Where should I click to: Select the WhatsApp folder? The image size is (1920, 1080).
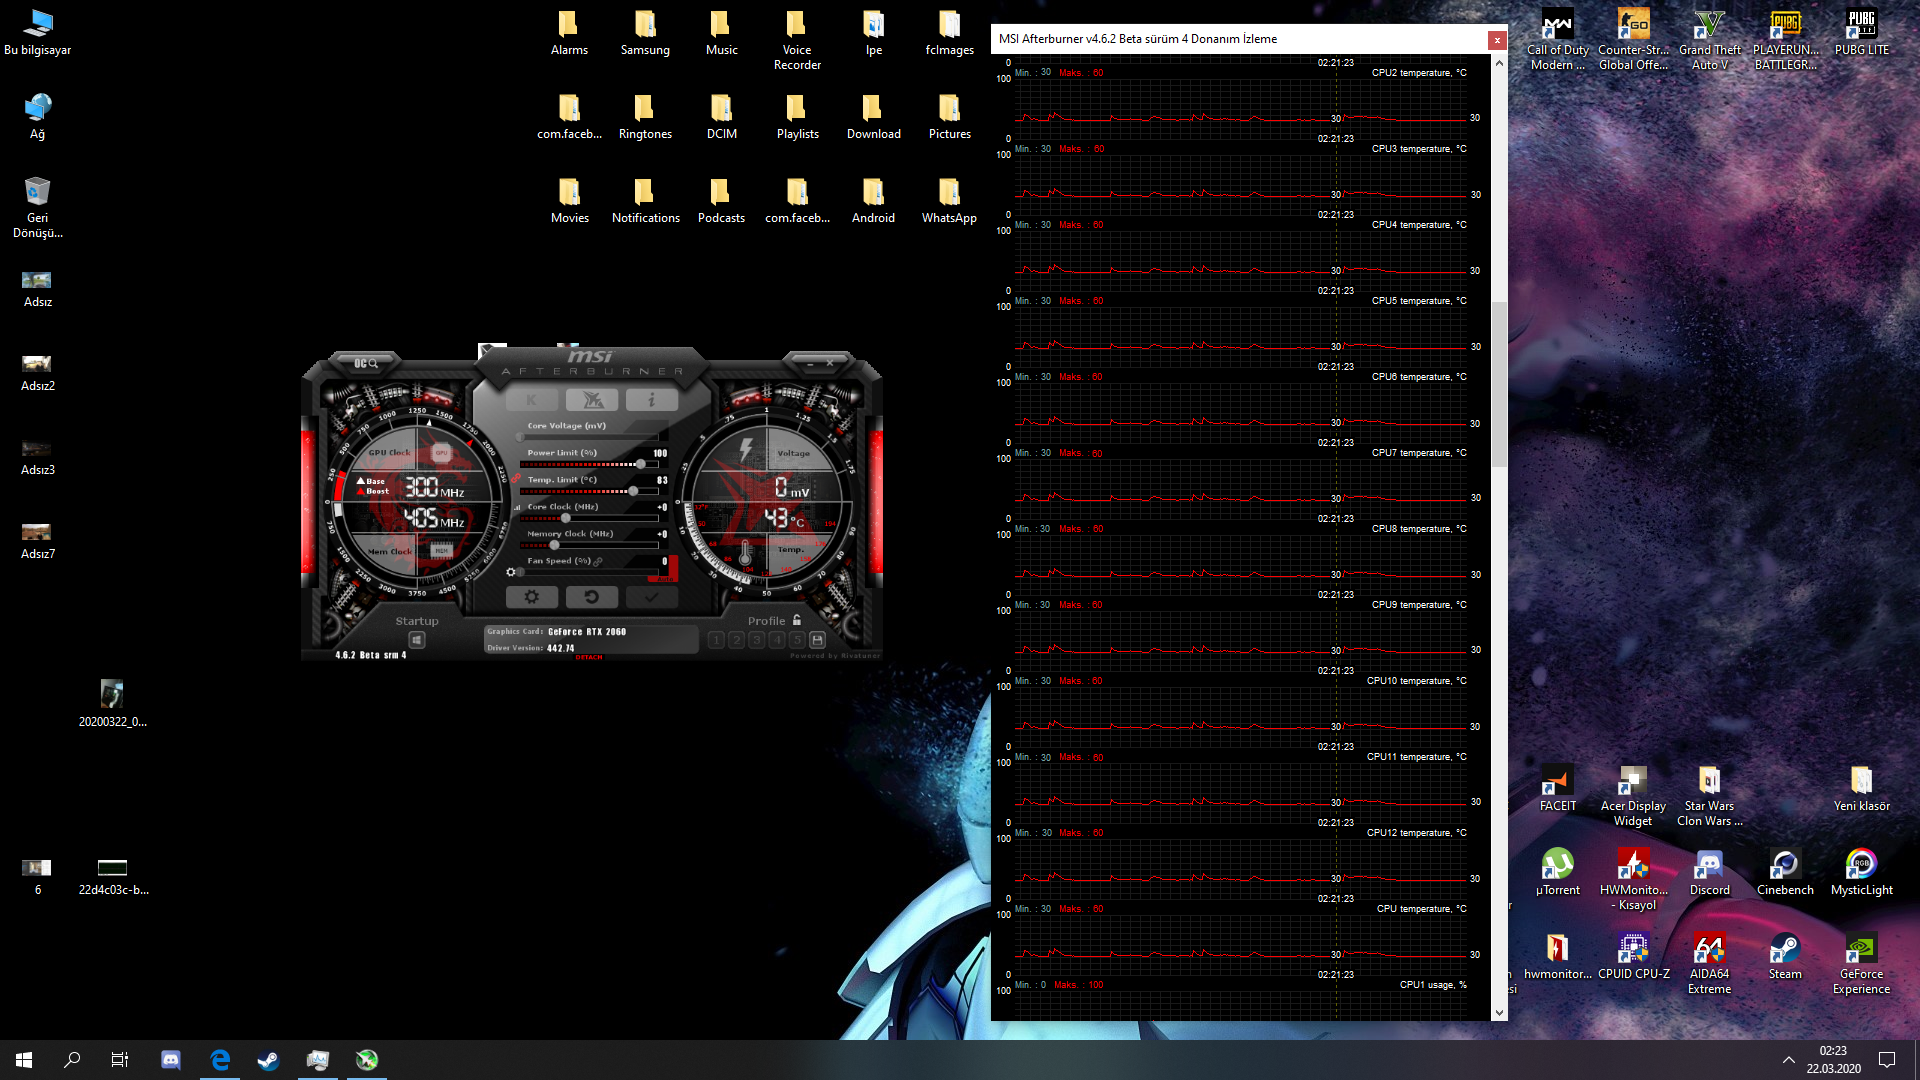949,200
